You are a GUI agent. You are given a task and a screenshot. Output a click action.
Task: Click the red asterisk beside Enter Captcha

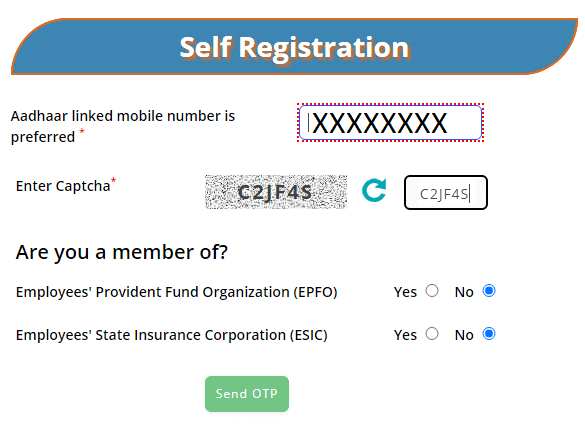(114, 181)
